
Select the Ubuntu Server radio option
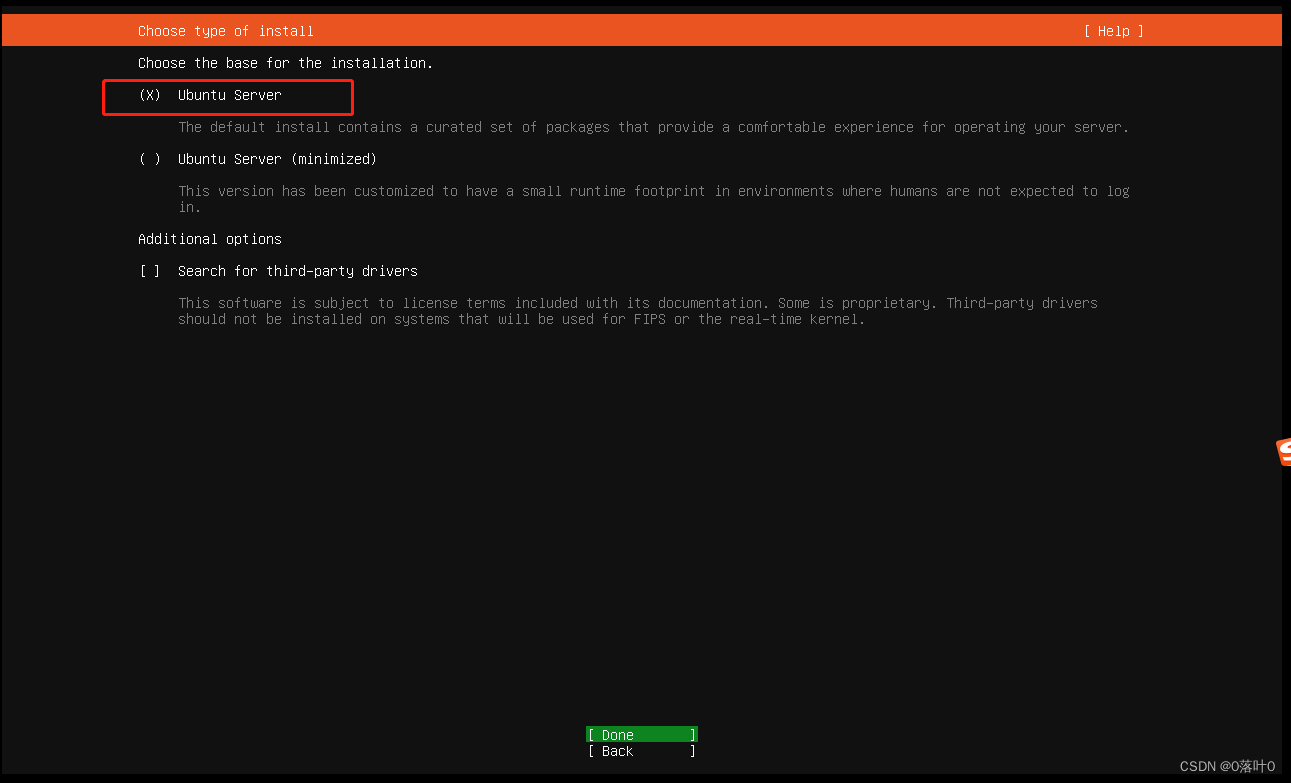[x=210, y=95]
